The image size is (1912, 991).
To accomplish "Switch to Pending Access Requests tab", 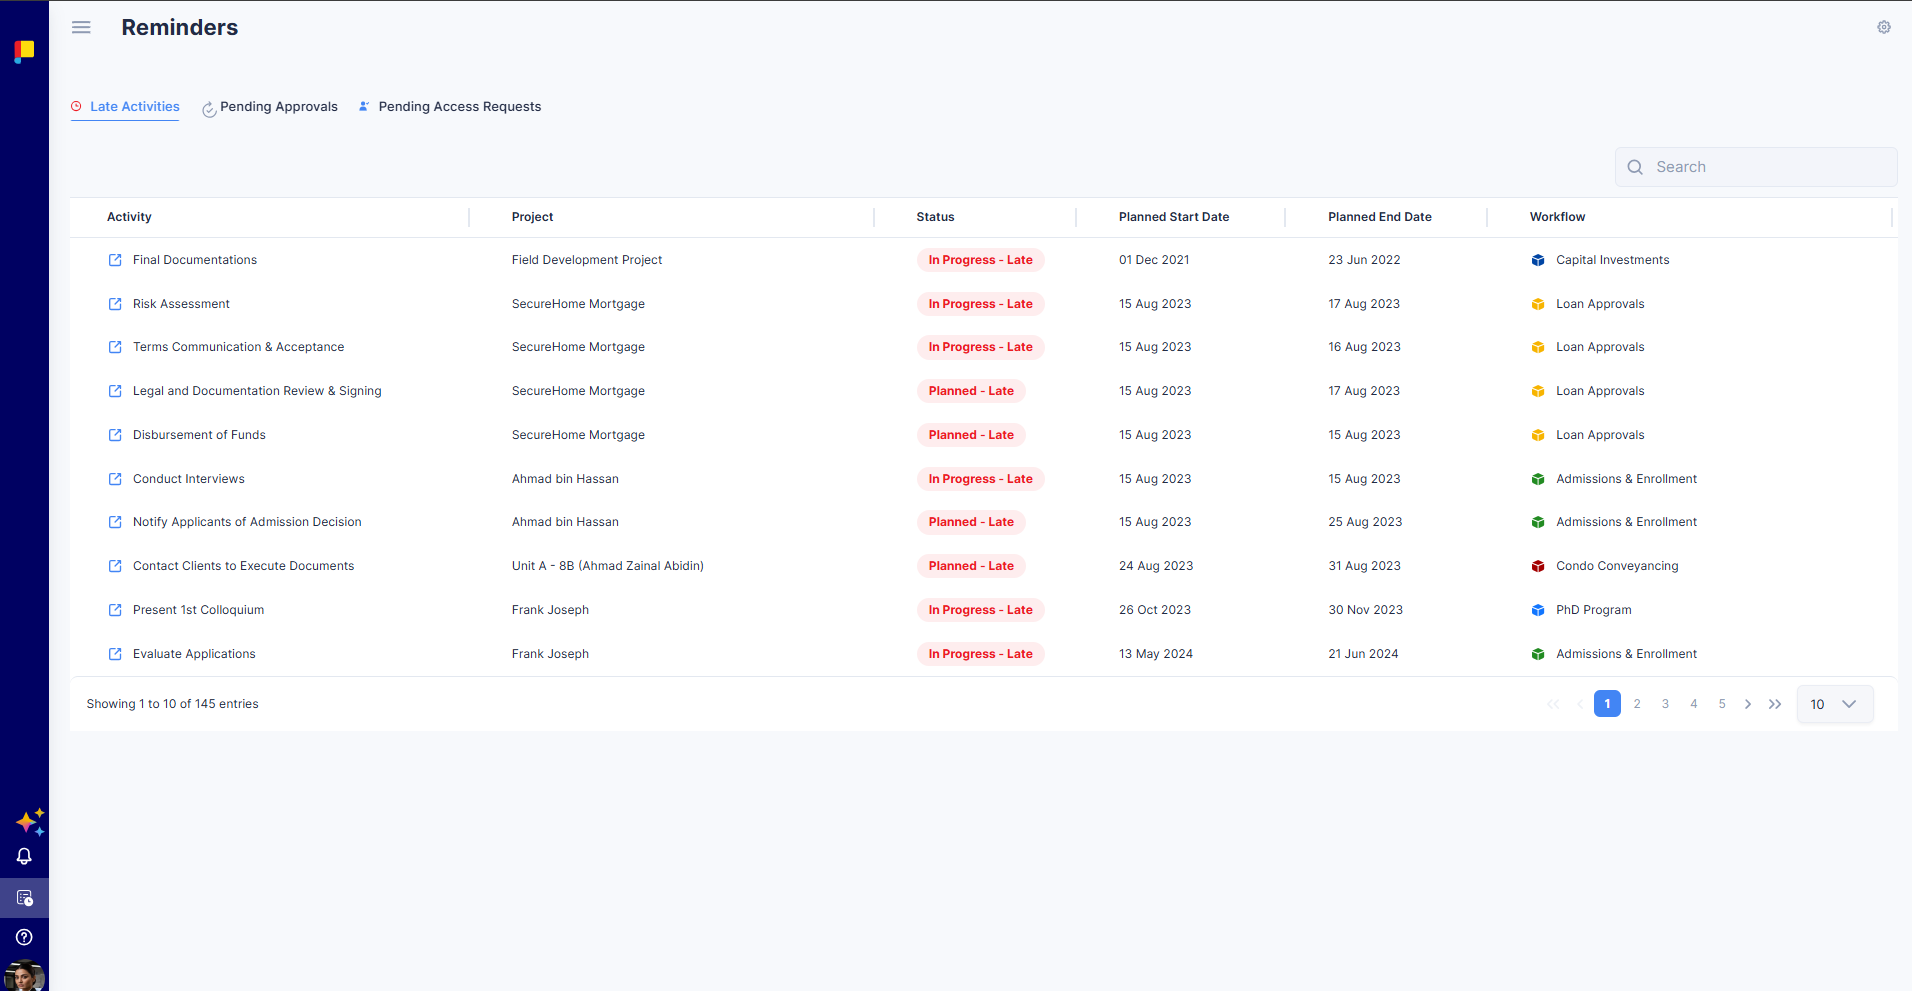I will pyautogui.click(x=450, y=107).
